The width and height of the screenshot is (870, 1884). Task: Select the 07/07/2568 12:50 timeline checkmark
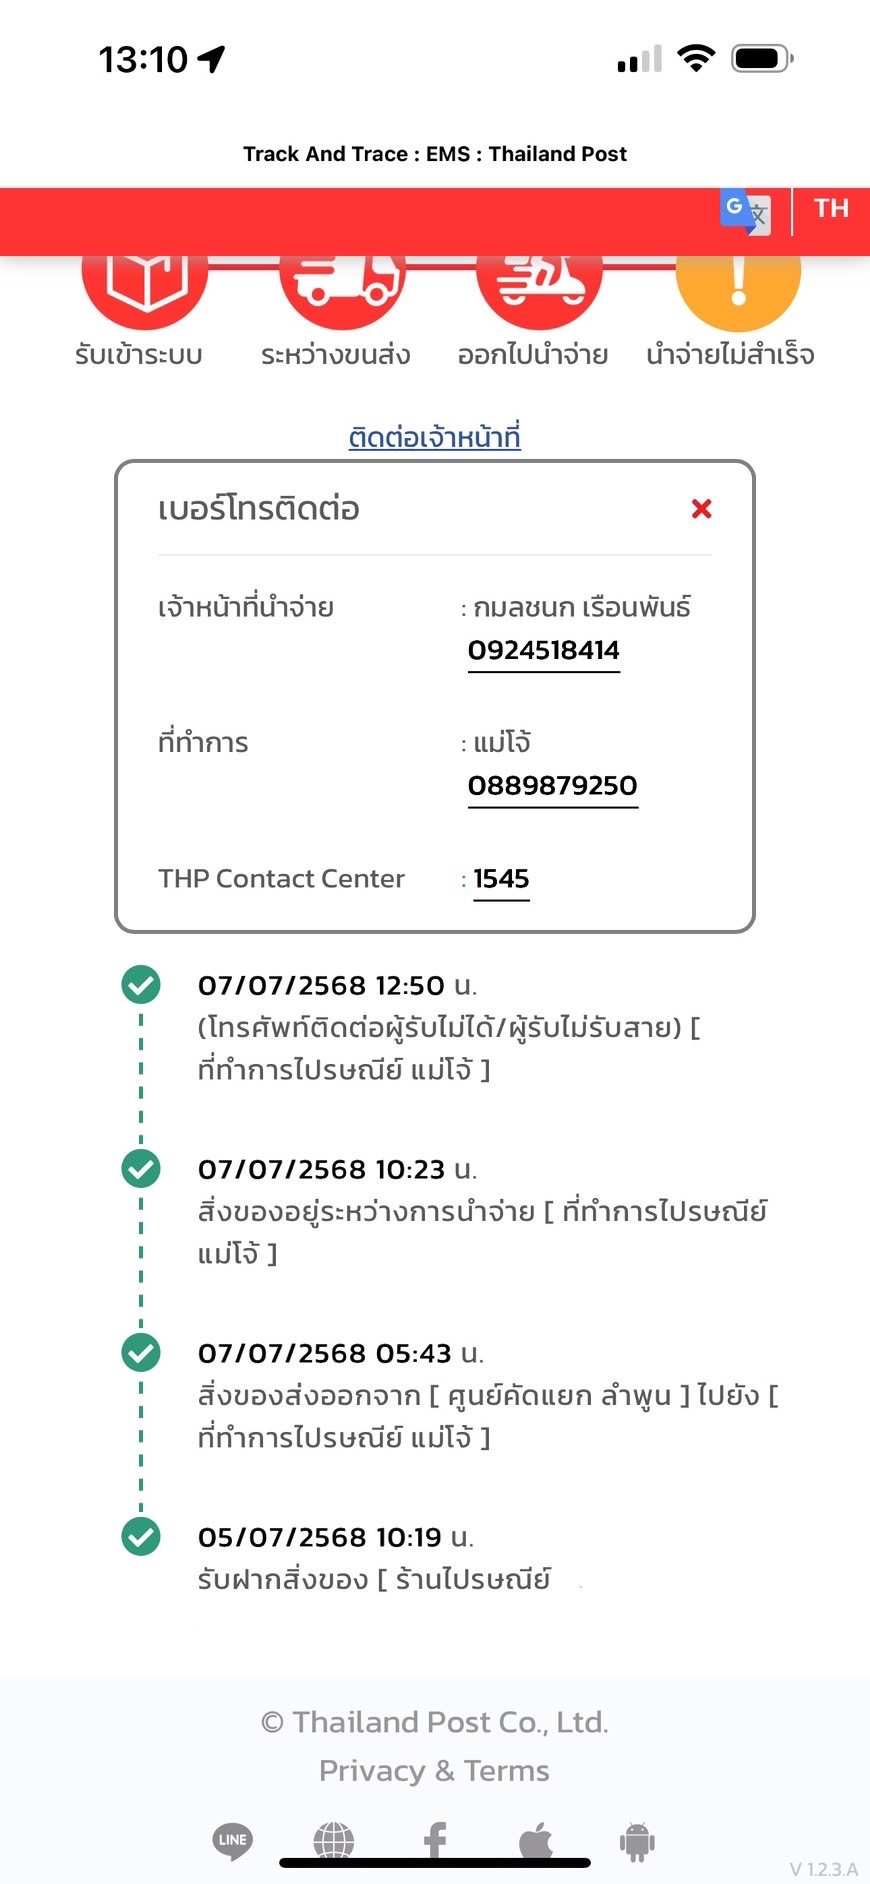click(x=141, y=984)
